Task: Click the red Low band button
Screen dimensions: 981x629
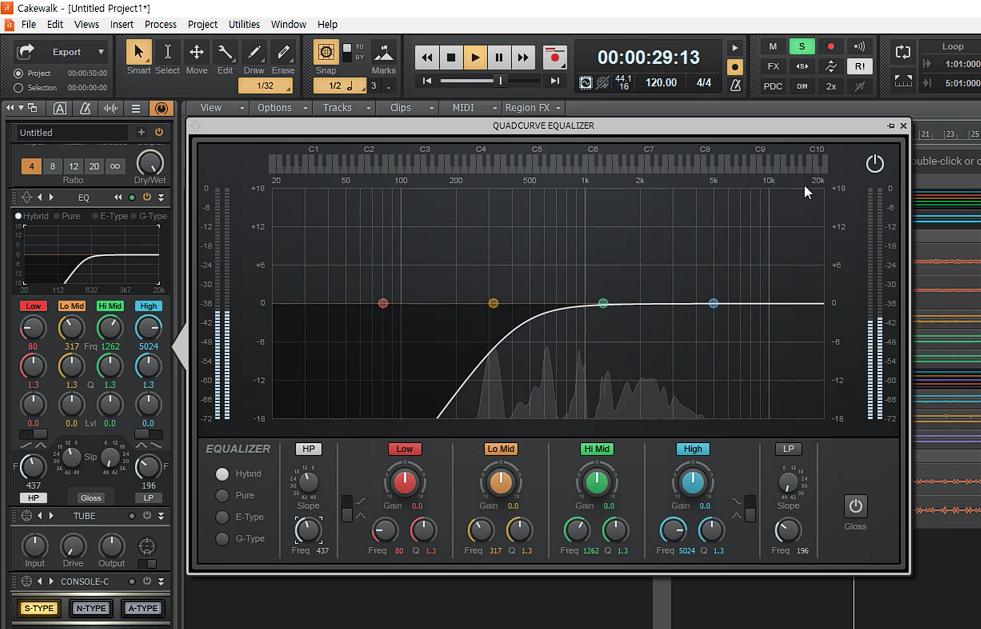Action: (x=404, y=449)
